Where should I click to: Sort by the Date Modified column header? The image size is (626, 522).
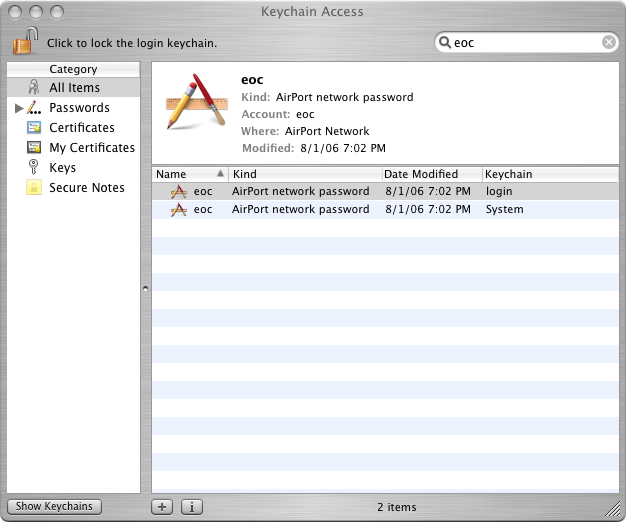[x=432, y=174]
